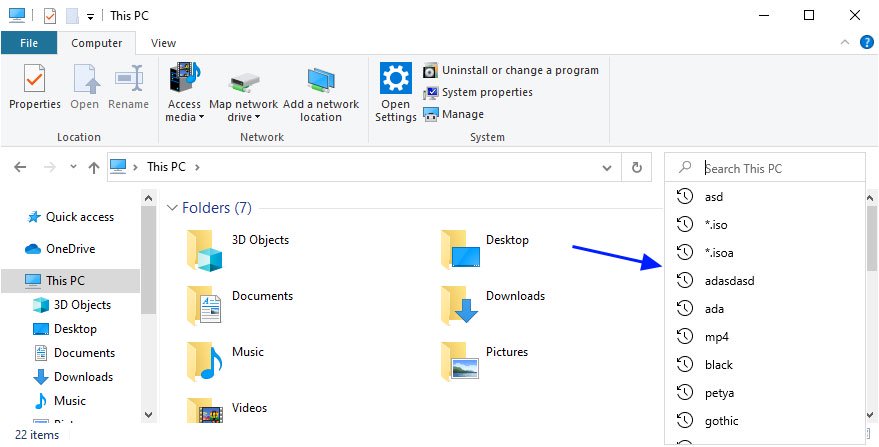Viewport: 879px width, 447px height.
Task: Collapse the Folders (7) group
Action: (172, 208)
